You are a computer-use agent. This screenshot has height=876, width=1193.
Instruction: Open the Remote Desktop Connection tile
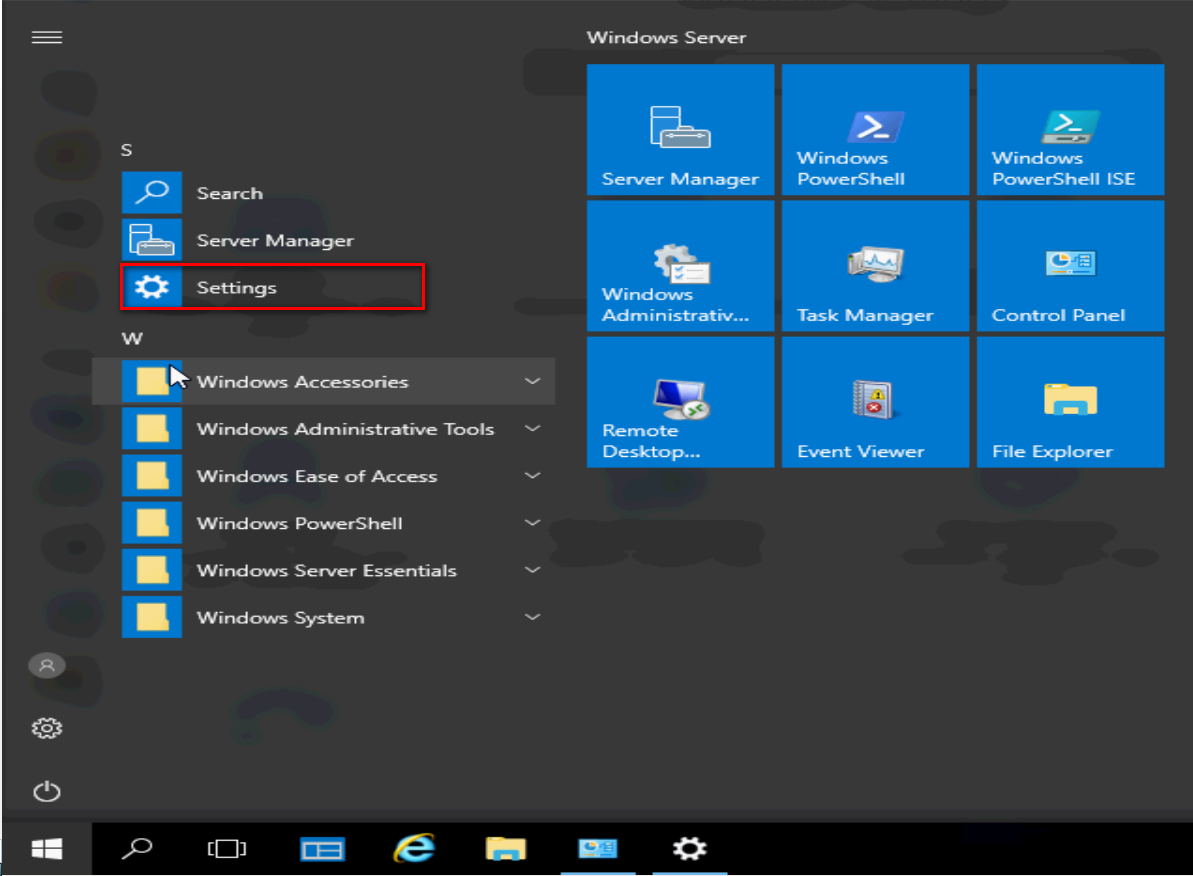tap(680, 402)
